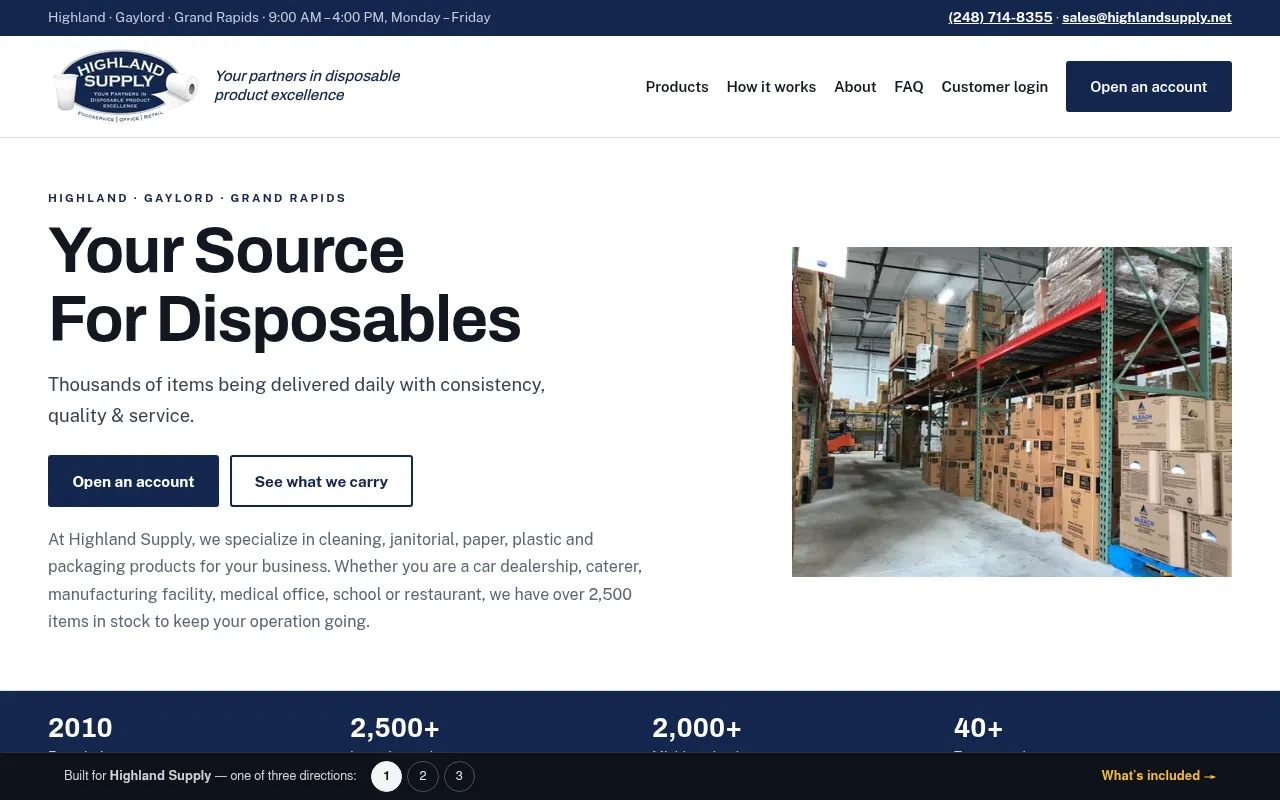1280x800 pixels.
Task: Open the About nav link
Action: pos(855,87)
